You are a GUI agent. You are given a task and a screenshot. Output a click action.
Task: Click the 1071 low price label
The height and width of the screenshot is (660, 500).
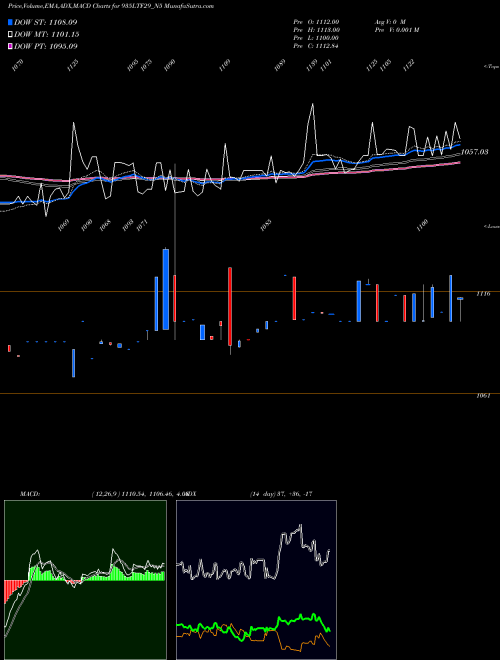pos(142,225)
